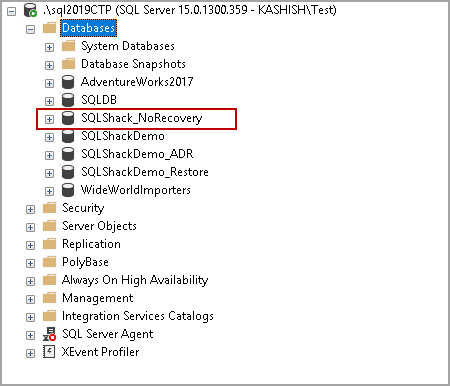Click the SQLShack_NoRecovery database cylinder icon
Screen dimensions: 450x386
68,118
